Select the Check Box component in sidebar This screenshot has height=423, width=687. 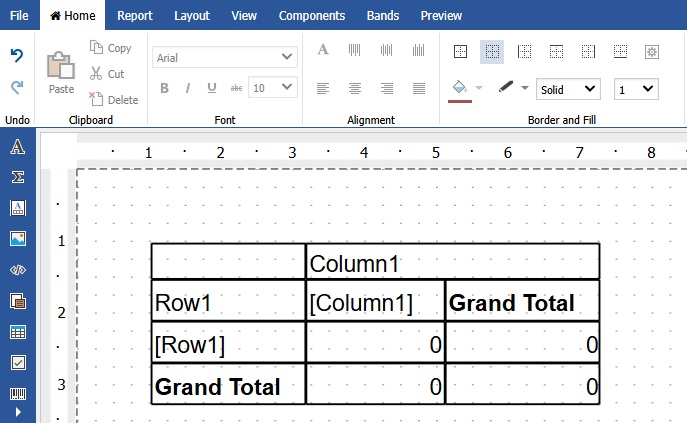click(17, 362)
